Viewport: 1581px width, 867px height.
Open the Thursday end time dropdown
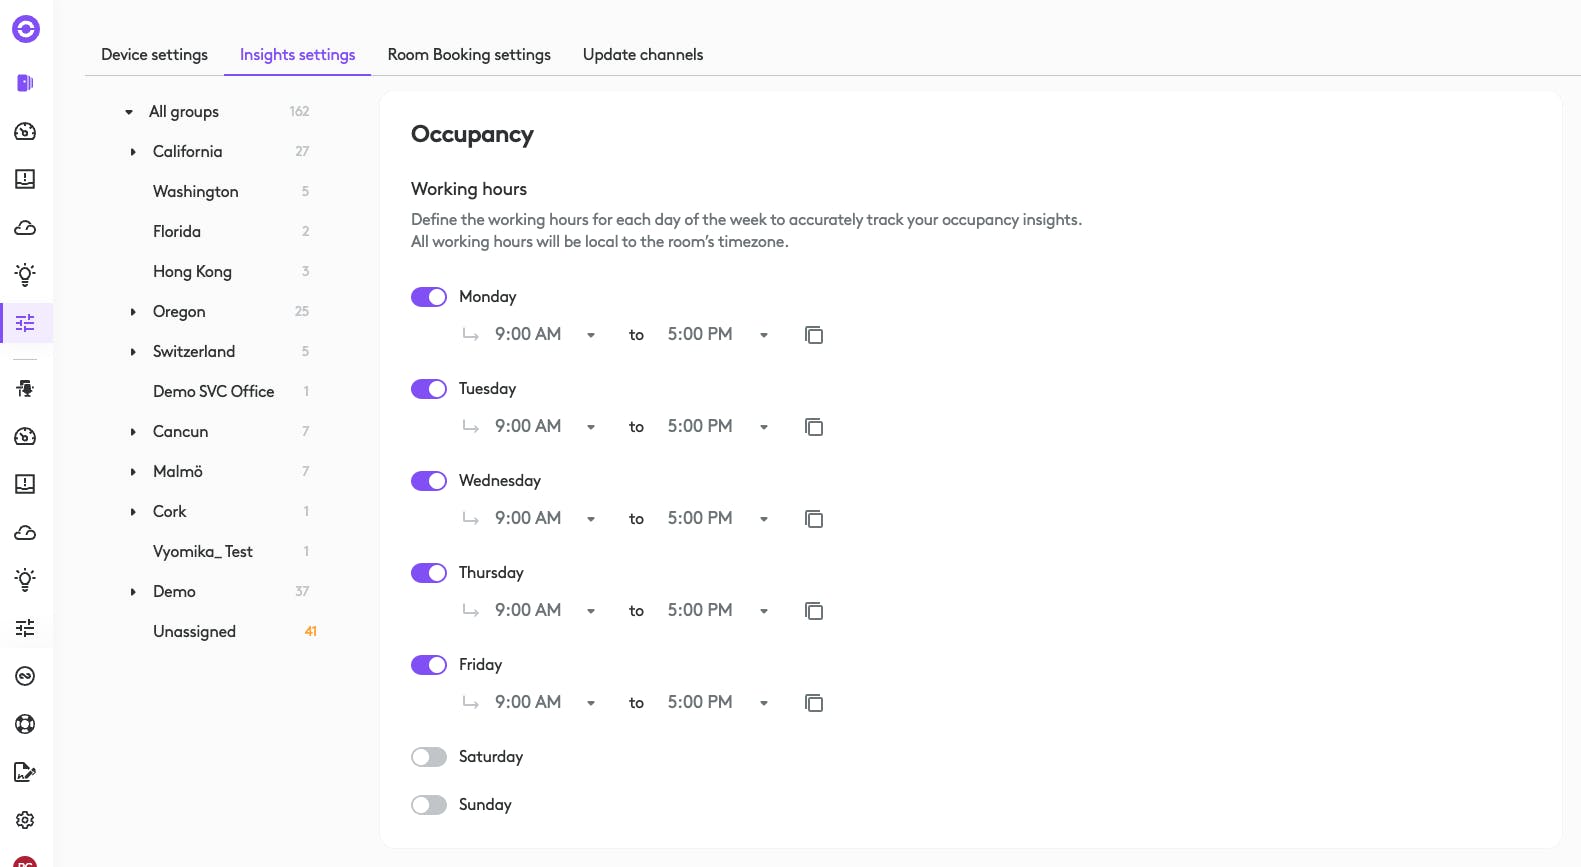764,611
